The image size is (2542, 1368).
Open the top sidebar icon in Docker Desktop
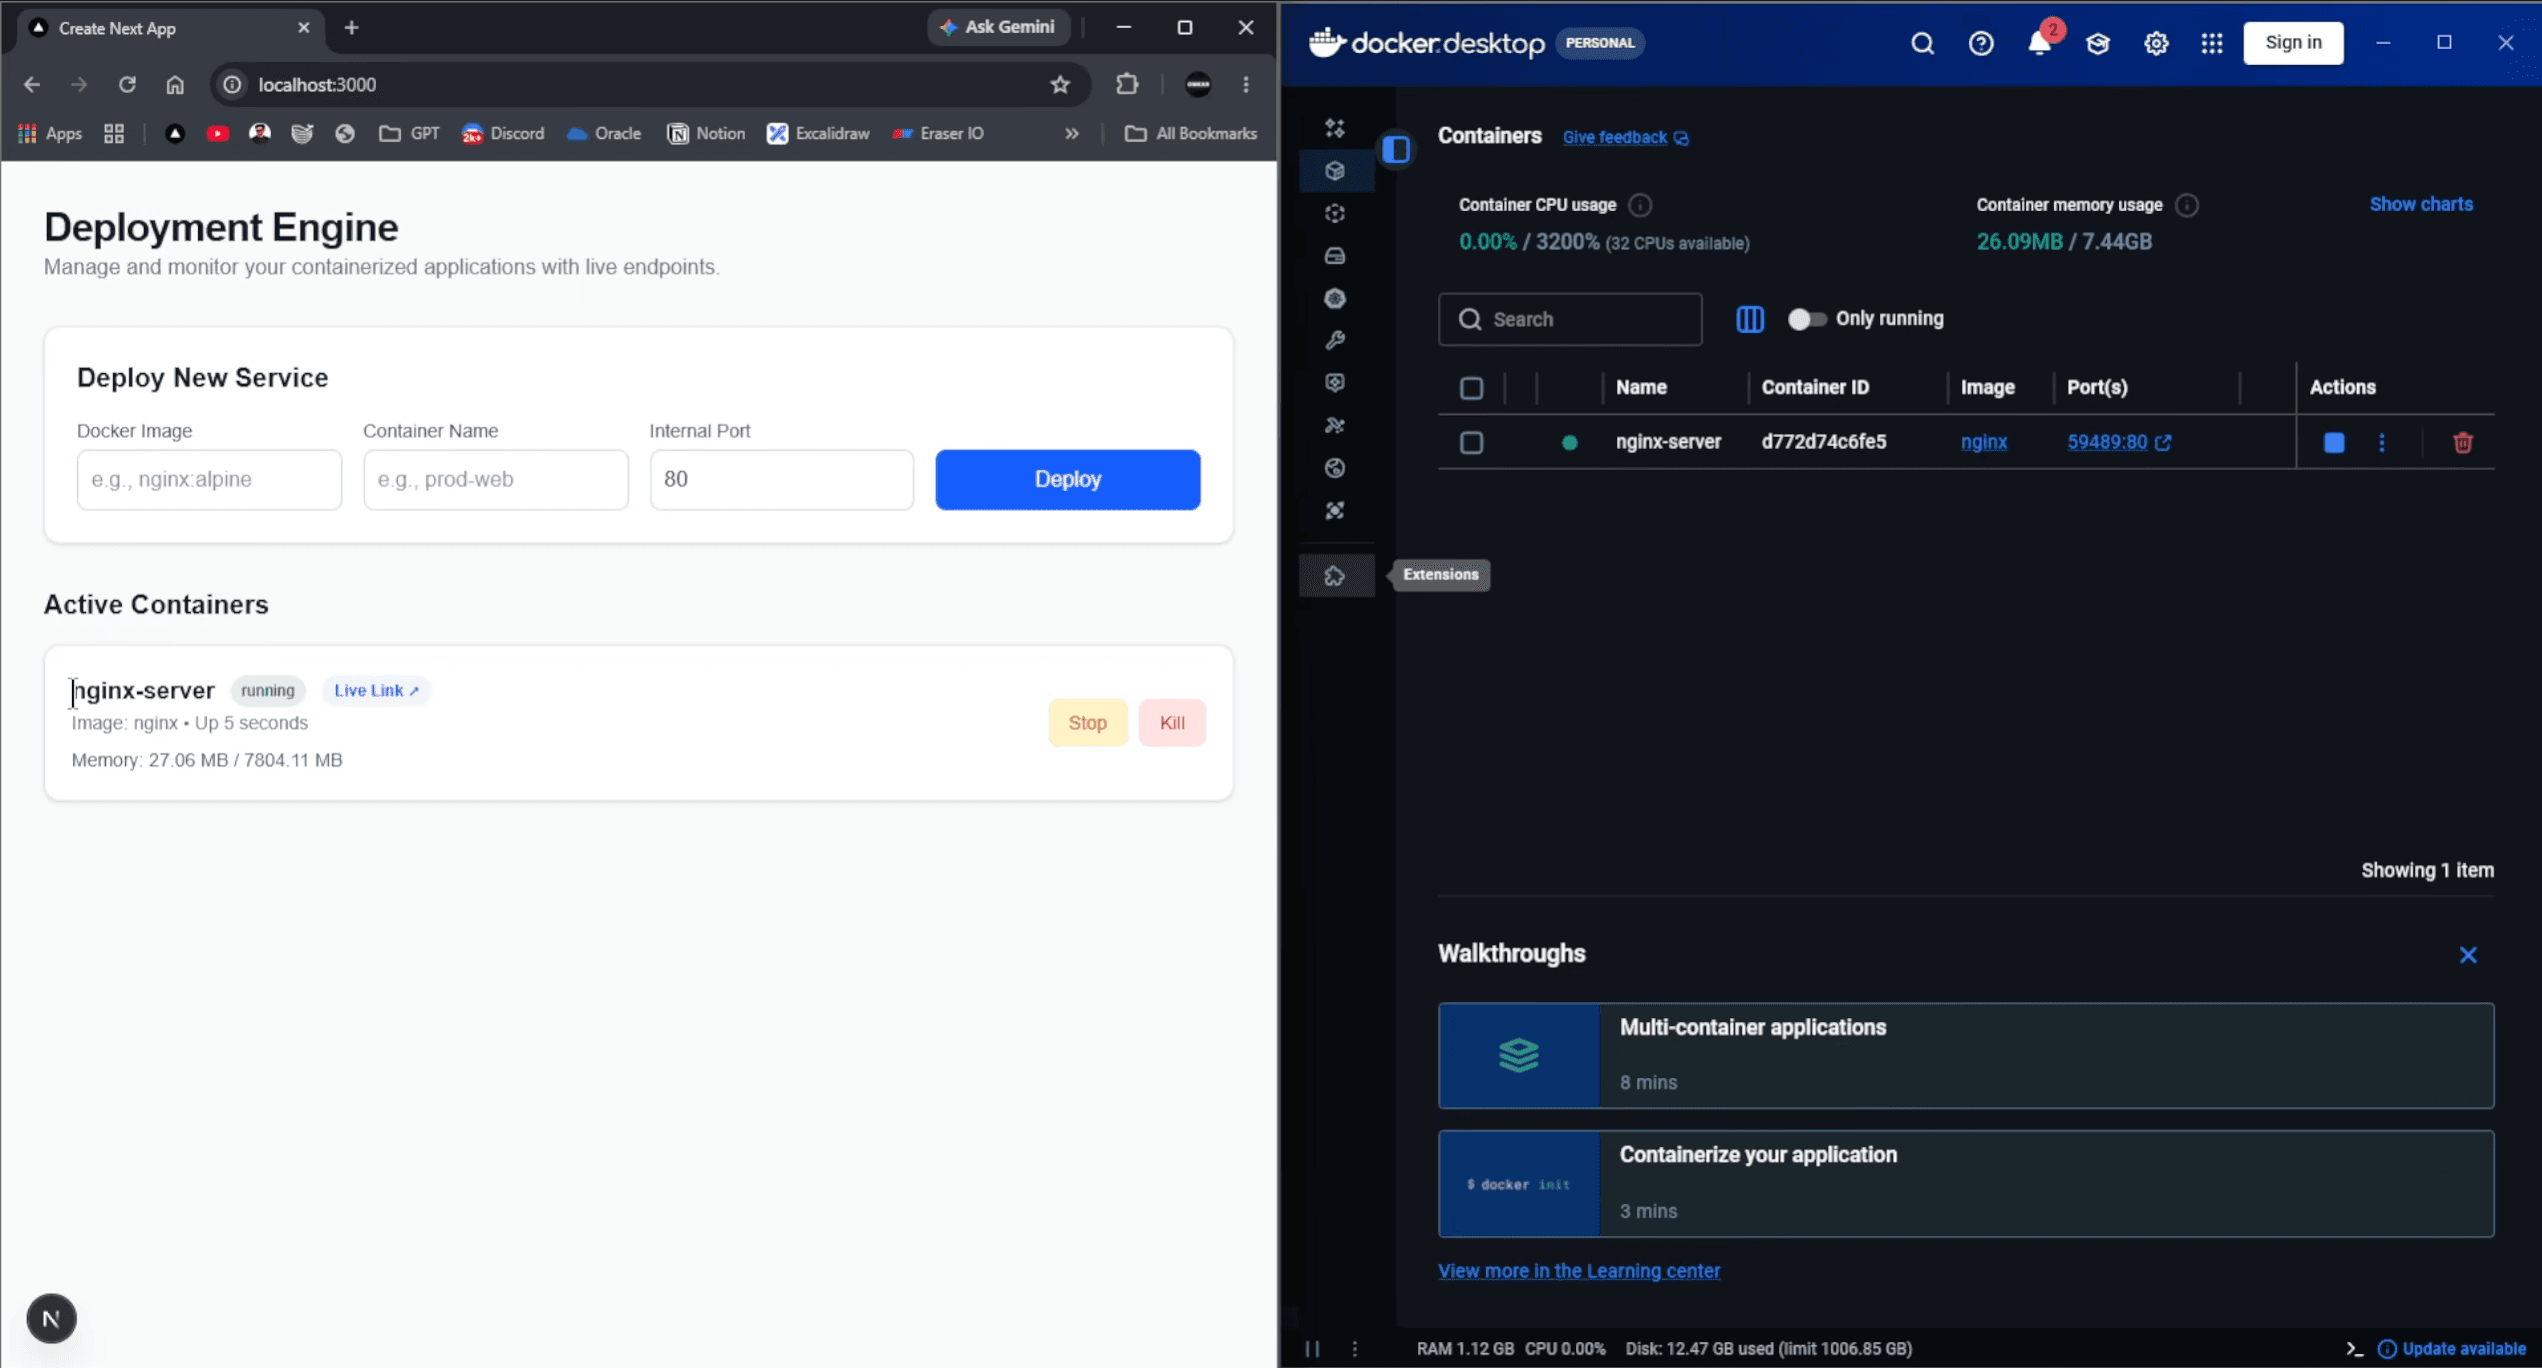[x=1335, y=128]
